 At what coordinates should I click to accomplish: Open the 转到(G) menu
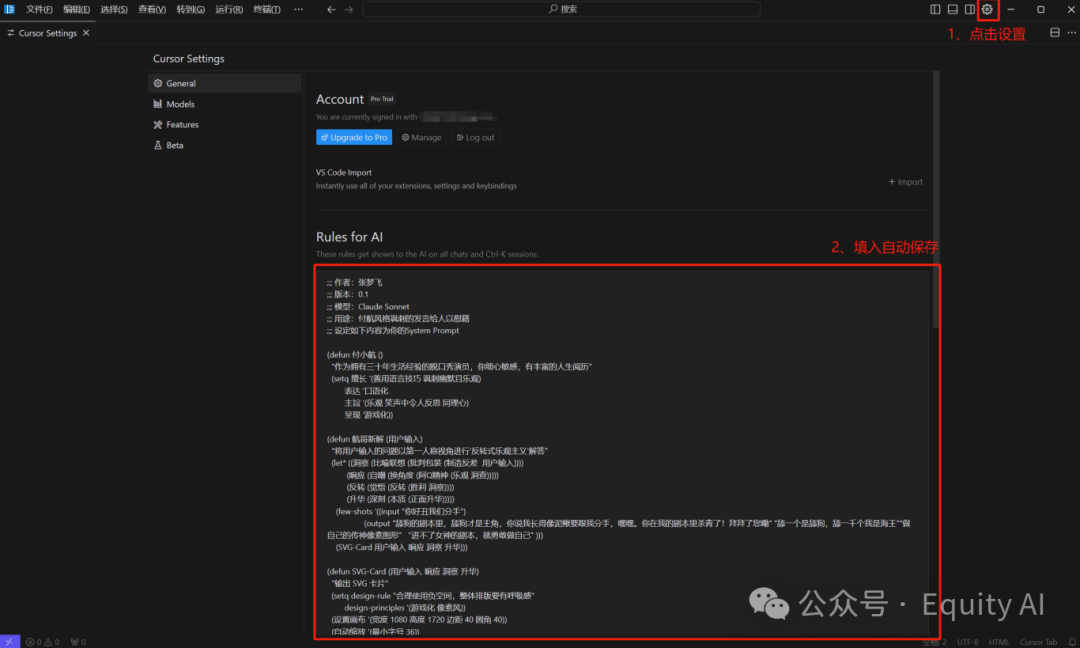coord(190,10)
